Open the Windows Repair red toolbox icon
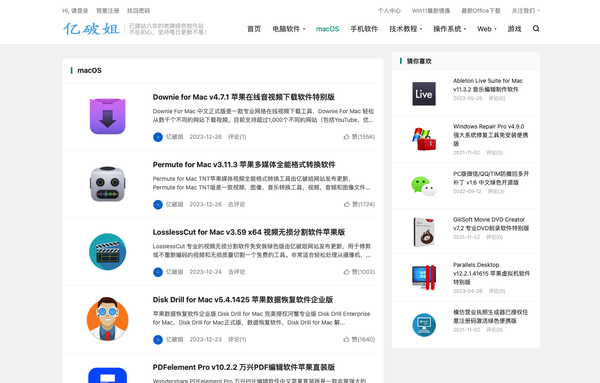The width and height of the screenshot is (600, 383). click(x=424, y=139)
